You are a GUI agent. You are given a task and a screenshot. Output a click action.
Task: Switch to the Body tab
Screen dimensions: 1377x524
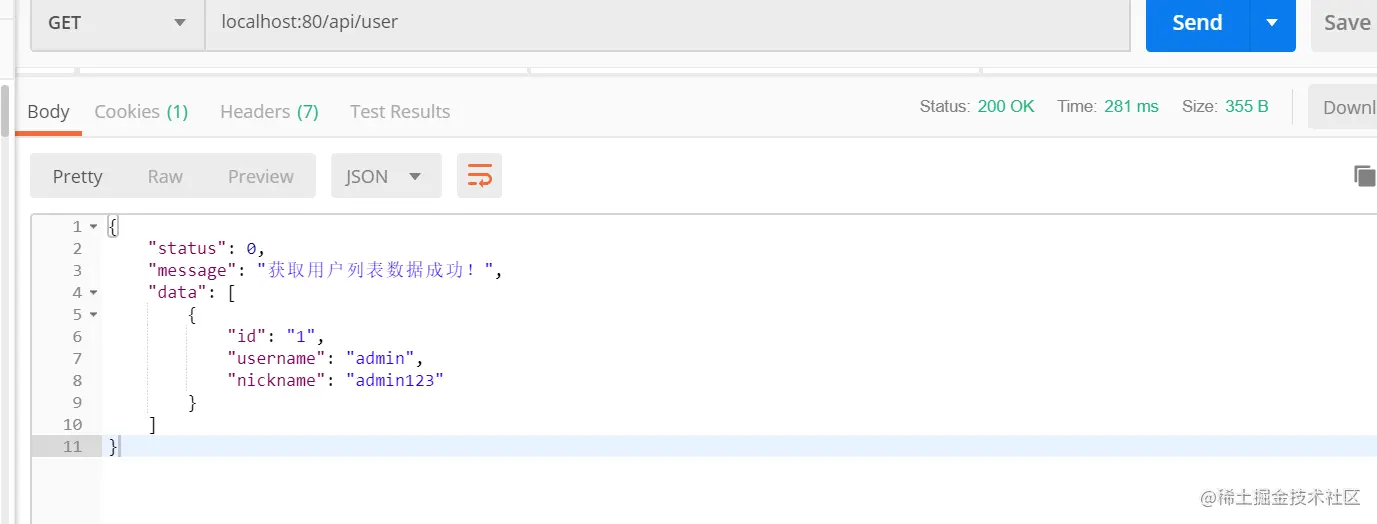tap(48, 111)
